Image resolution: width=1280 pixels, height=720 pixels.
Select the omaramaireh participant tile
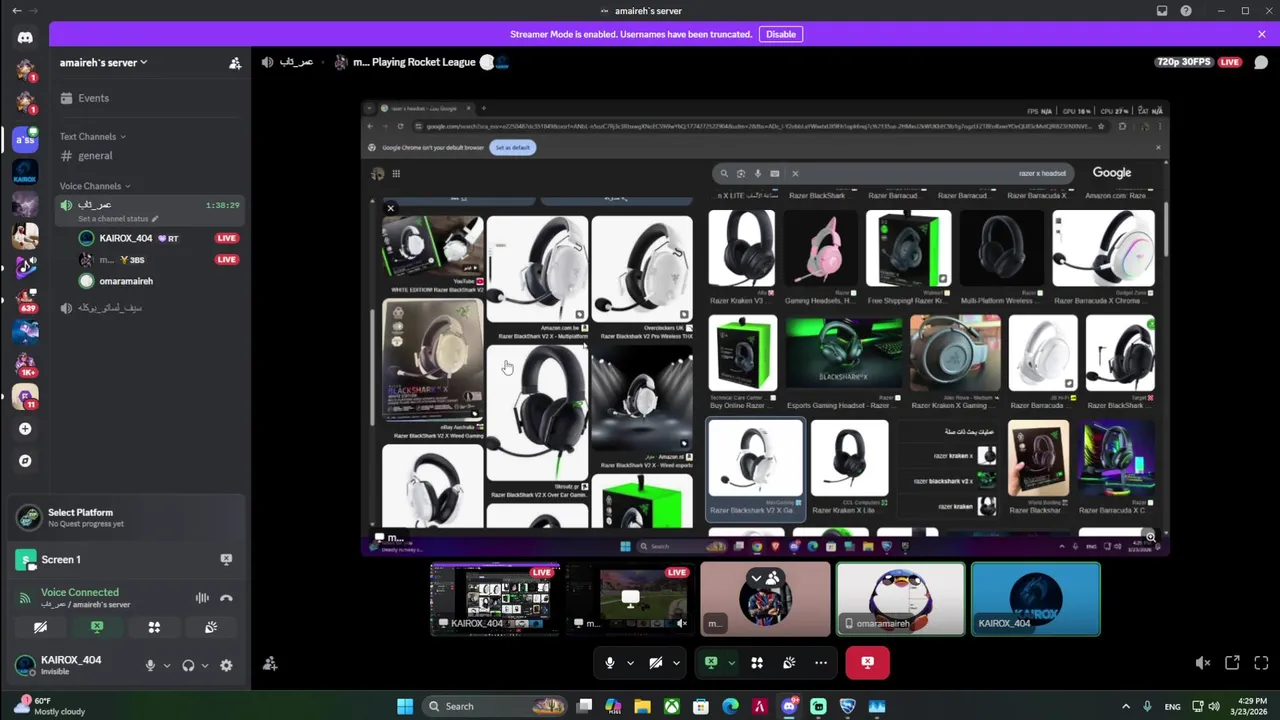coord(900,599)
